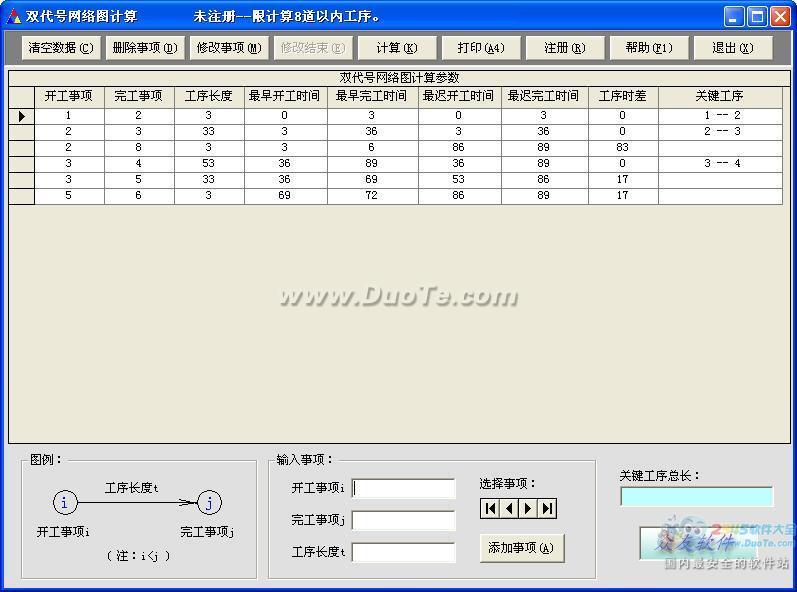Jump to first record navigation icon
This screenshot has width=797, height=592.
click(x=490, y=508)
